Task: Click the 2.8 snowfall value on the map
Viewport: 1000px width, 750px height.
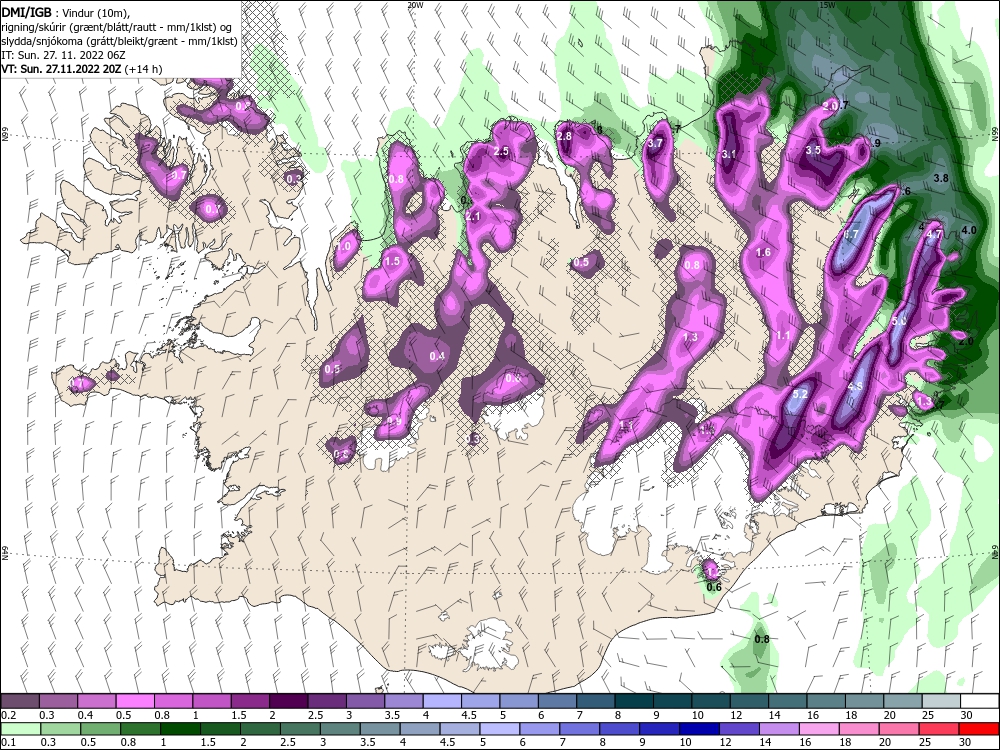Action: click(x=564, y=136)
